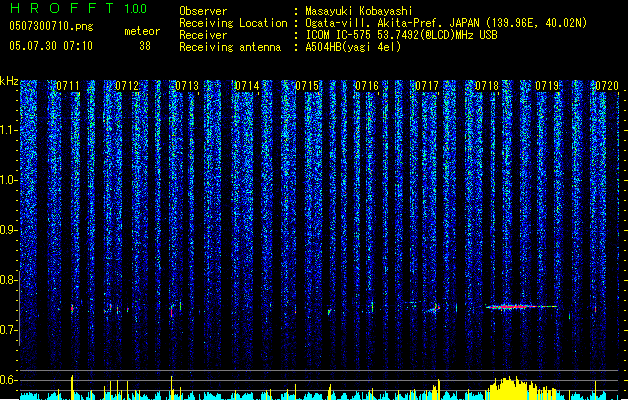Click the 0.9 frequency axis label
Screen dimensions: 629x400
tap(8, 230)
